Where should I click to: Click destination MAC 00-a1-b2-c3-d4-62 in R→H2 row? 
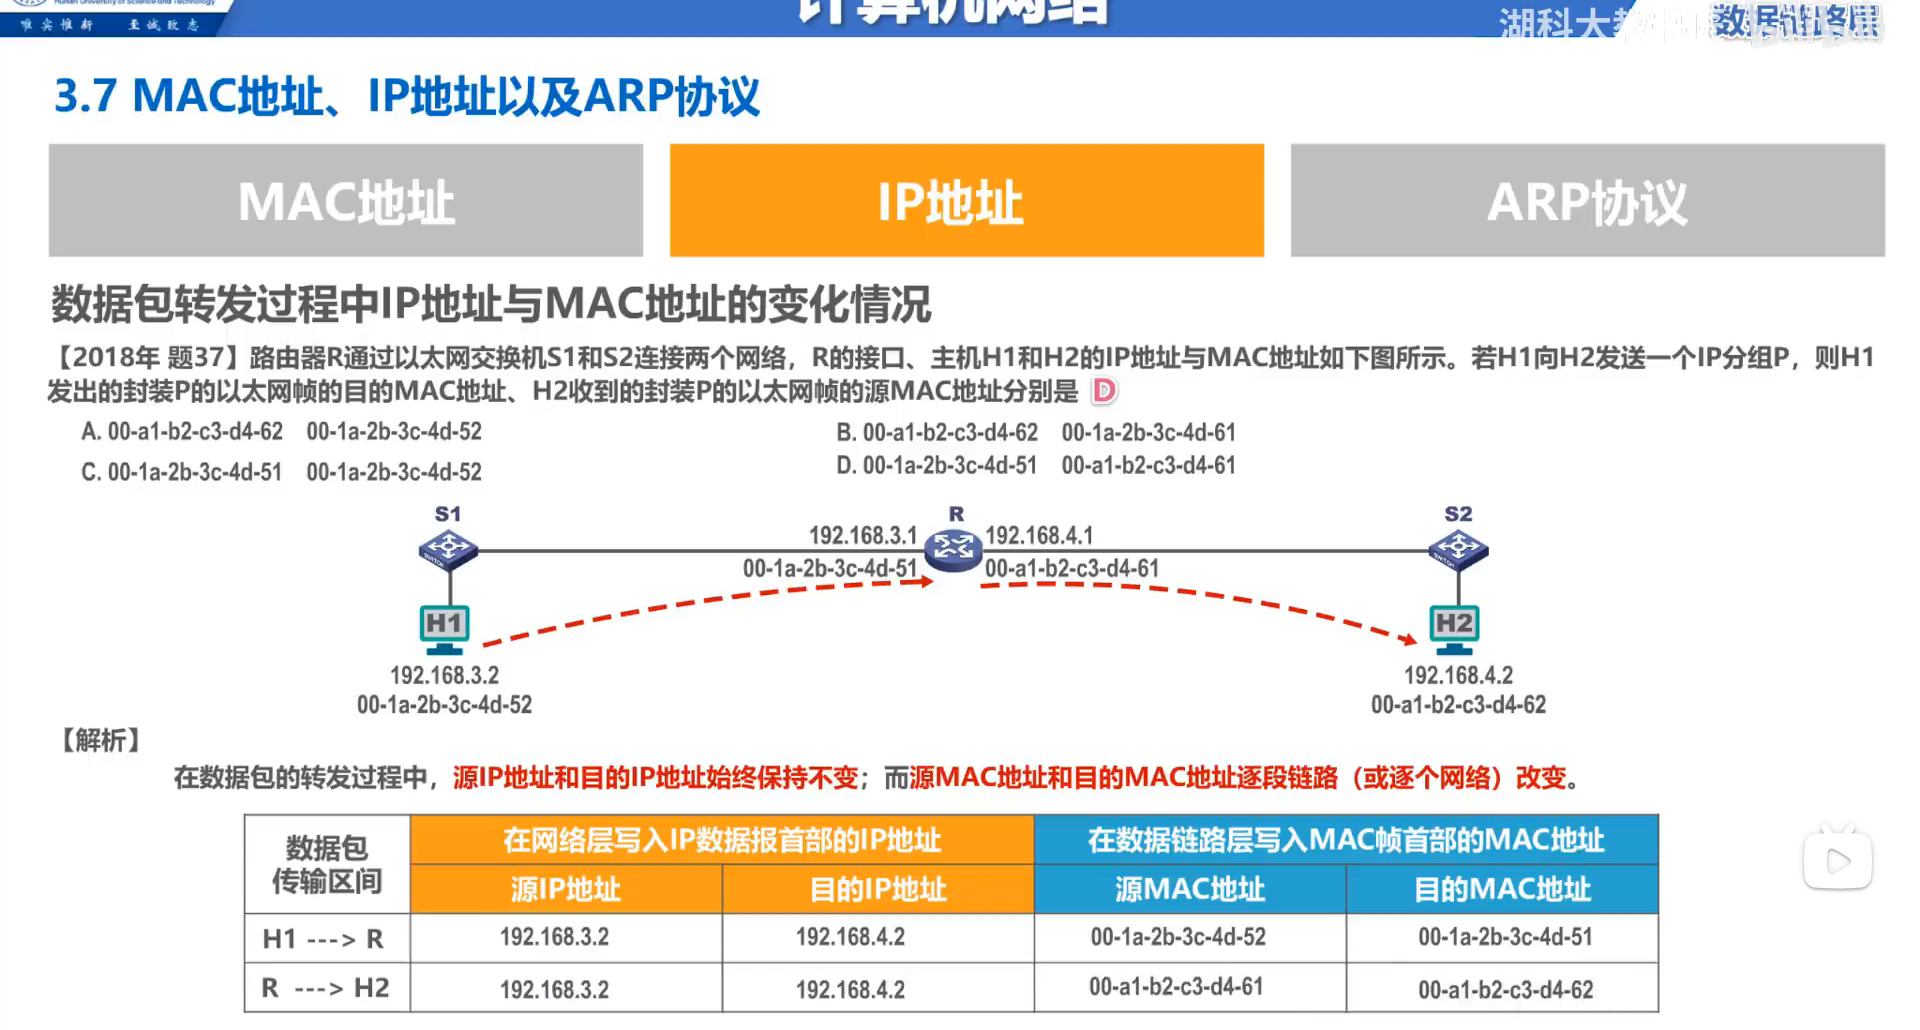click(1505, 990)
